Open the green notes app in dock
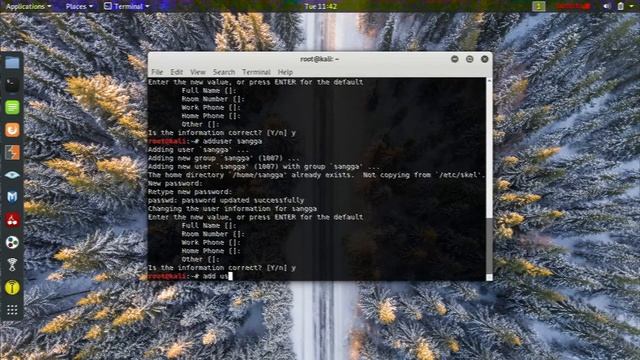640x360 pixels. (x=12, y=107)
